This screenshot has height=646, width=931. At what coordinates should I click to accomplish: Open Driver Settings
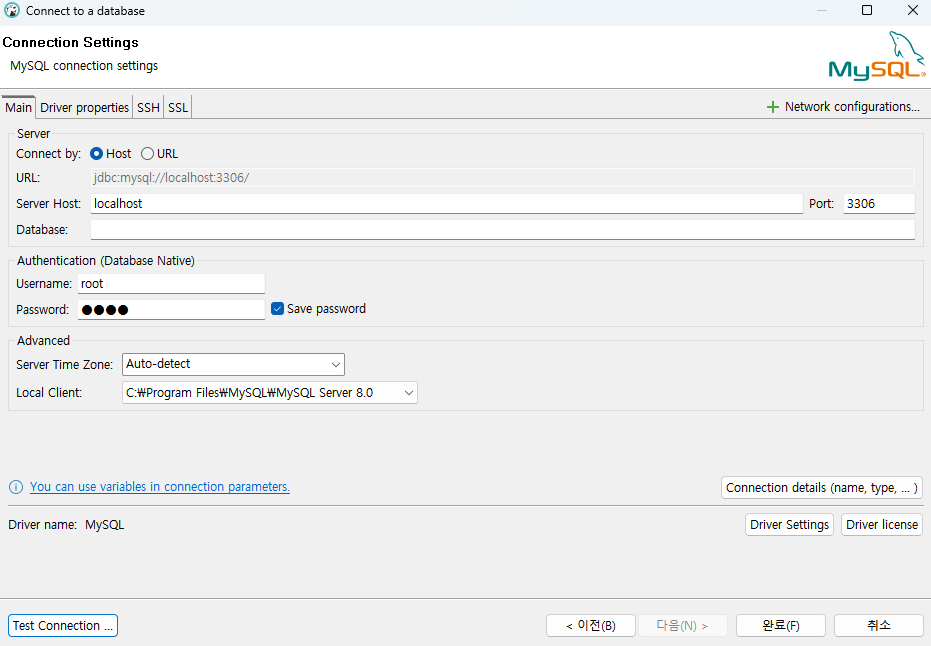(789, 525)
